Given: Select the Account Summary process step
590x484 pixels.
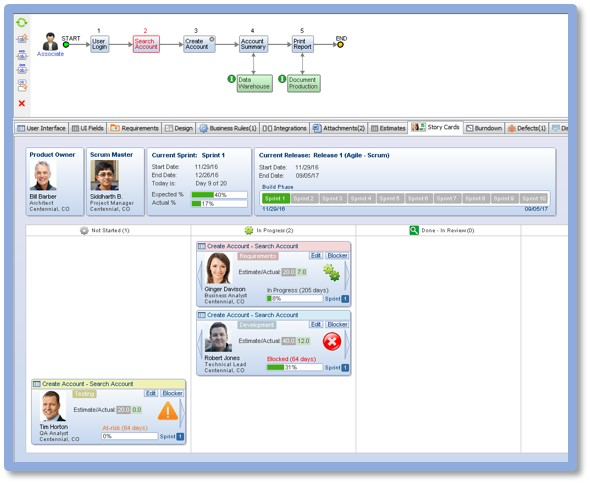Looking at the screenshot, I should [253, 44].
